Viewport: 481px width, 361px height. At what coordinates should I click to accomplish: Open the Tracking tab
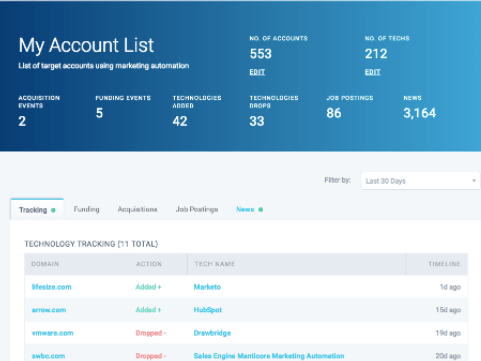(37, 210)
